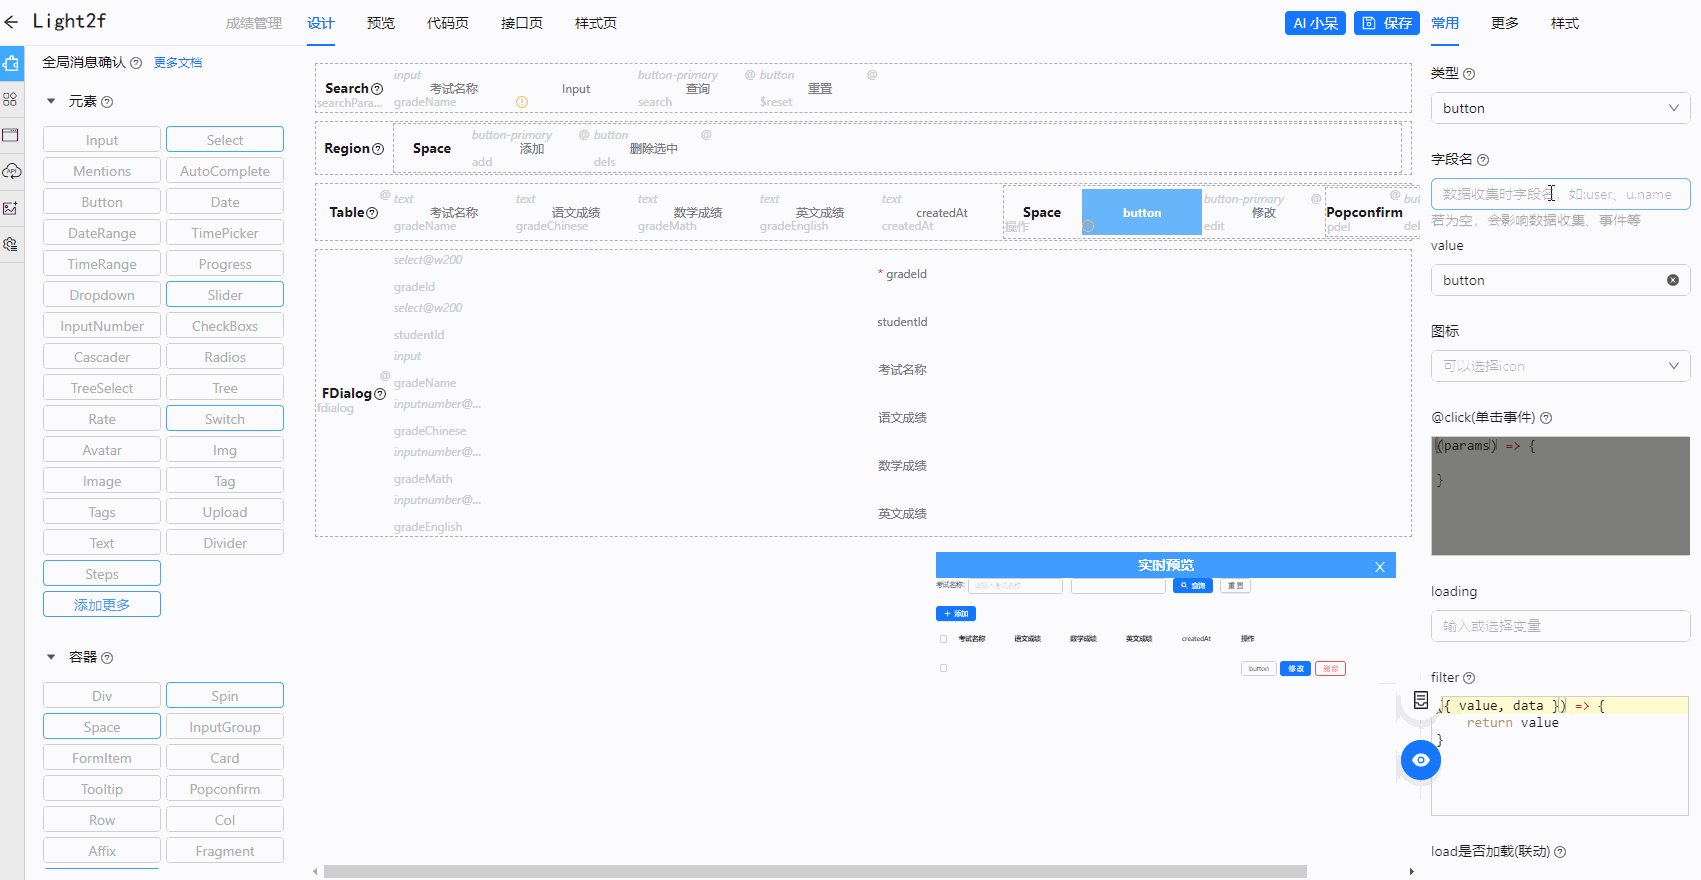Go back using the arrow beside Light2f
This screenshot has width=1701, height=880.
pos(11,22)
